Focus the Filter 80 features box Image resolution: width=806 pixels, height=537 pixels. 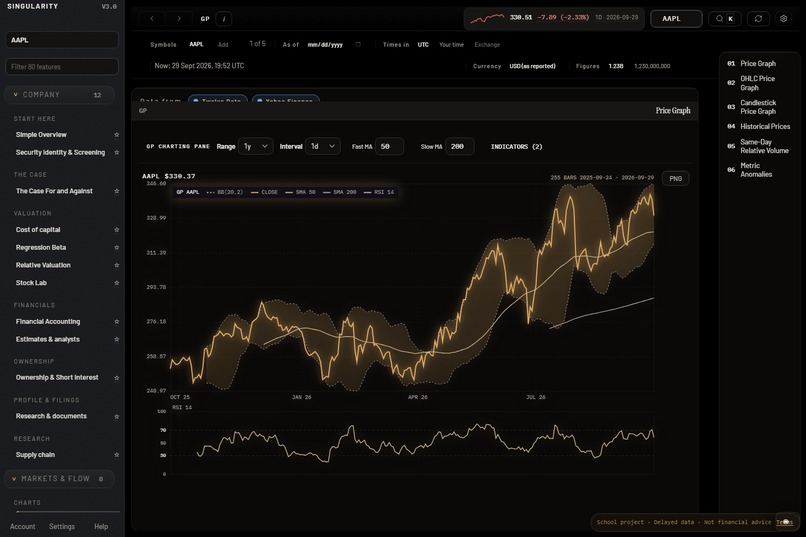pos(62,67)
